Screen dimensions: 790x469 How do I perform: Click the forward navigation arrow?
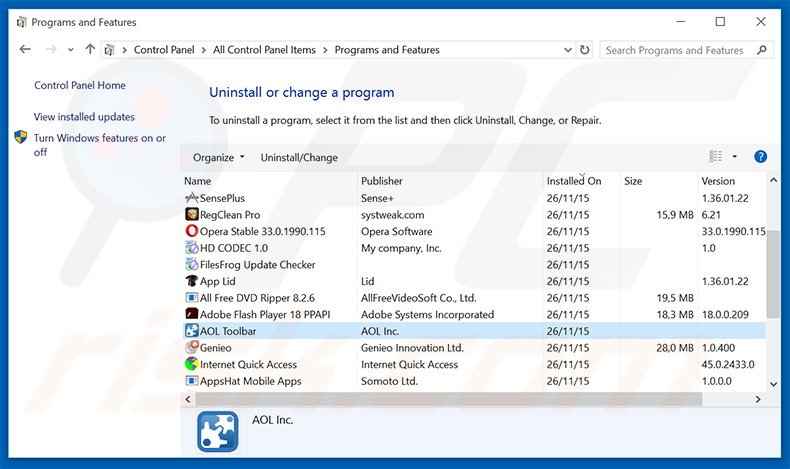tap(51, 49)
